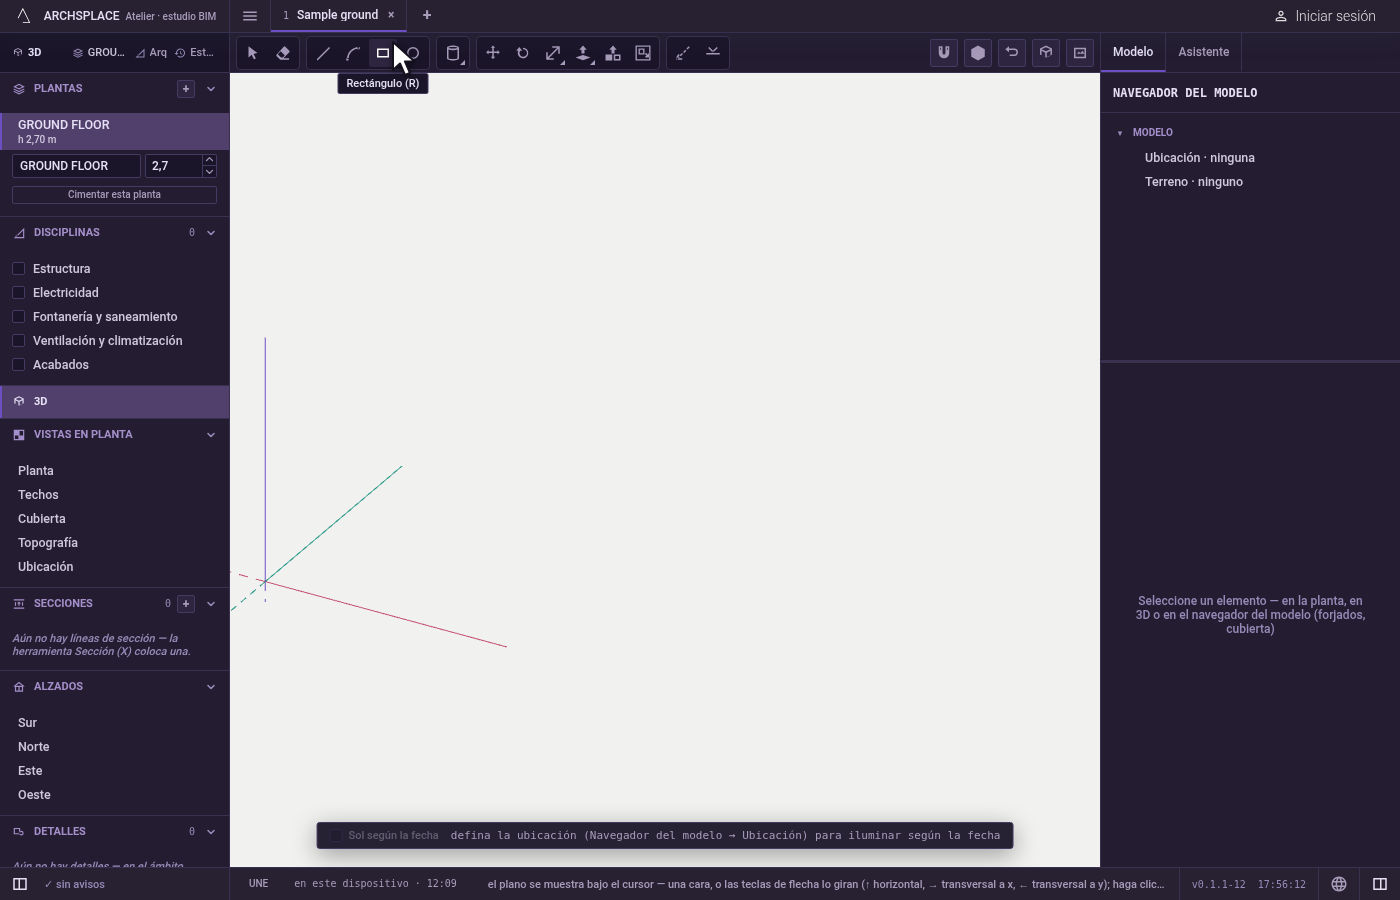The height and width of the screenshot is (900, 1400).
Task: Open the hamburger main menu
Action: click(x=250, y=16)
